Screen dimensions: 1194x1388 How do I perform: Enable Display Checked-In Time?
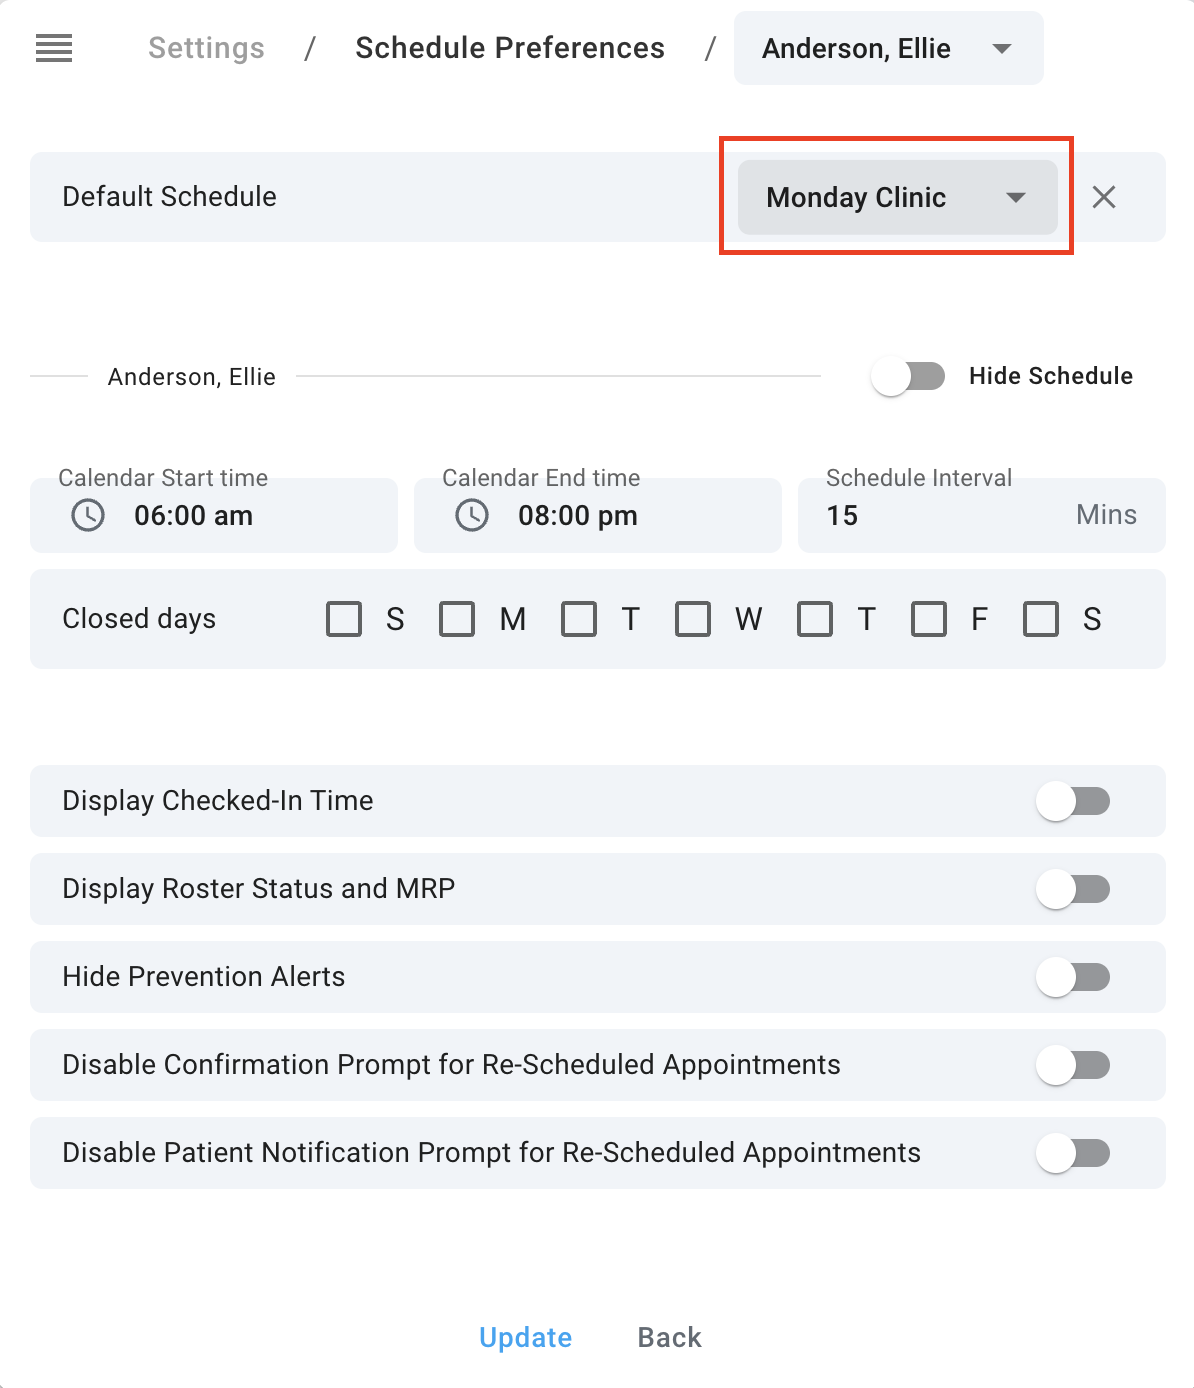pyautogui.click(x=1073, y=801)
